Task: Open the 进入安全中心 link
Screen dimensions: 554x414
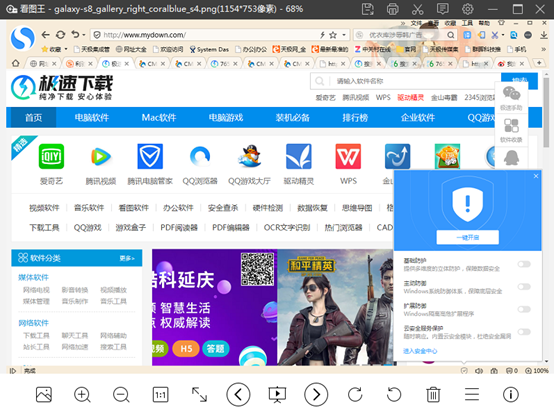Action: (x=420, y=351)
